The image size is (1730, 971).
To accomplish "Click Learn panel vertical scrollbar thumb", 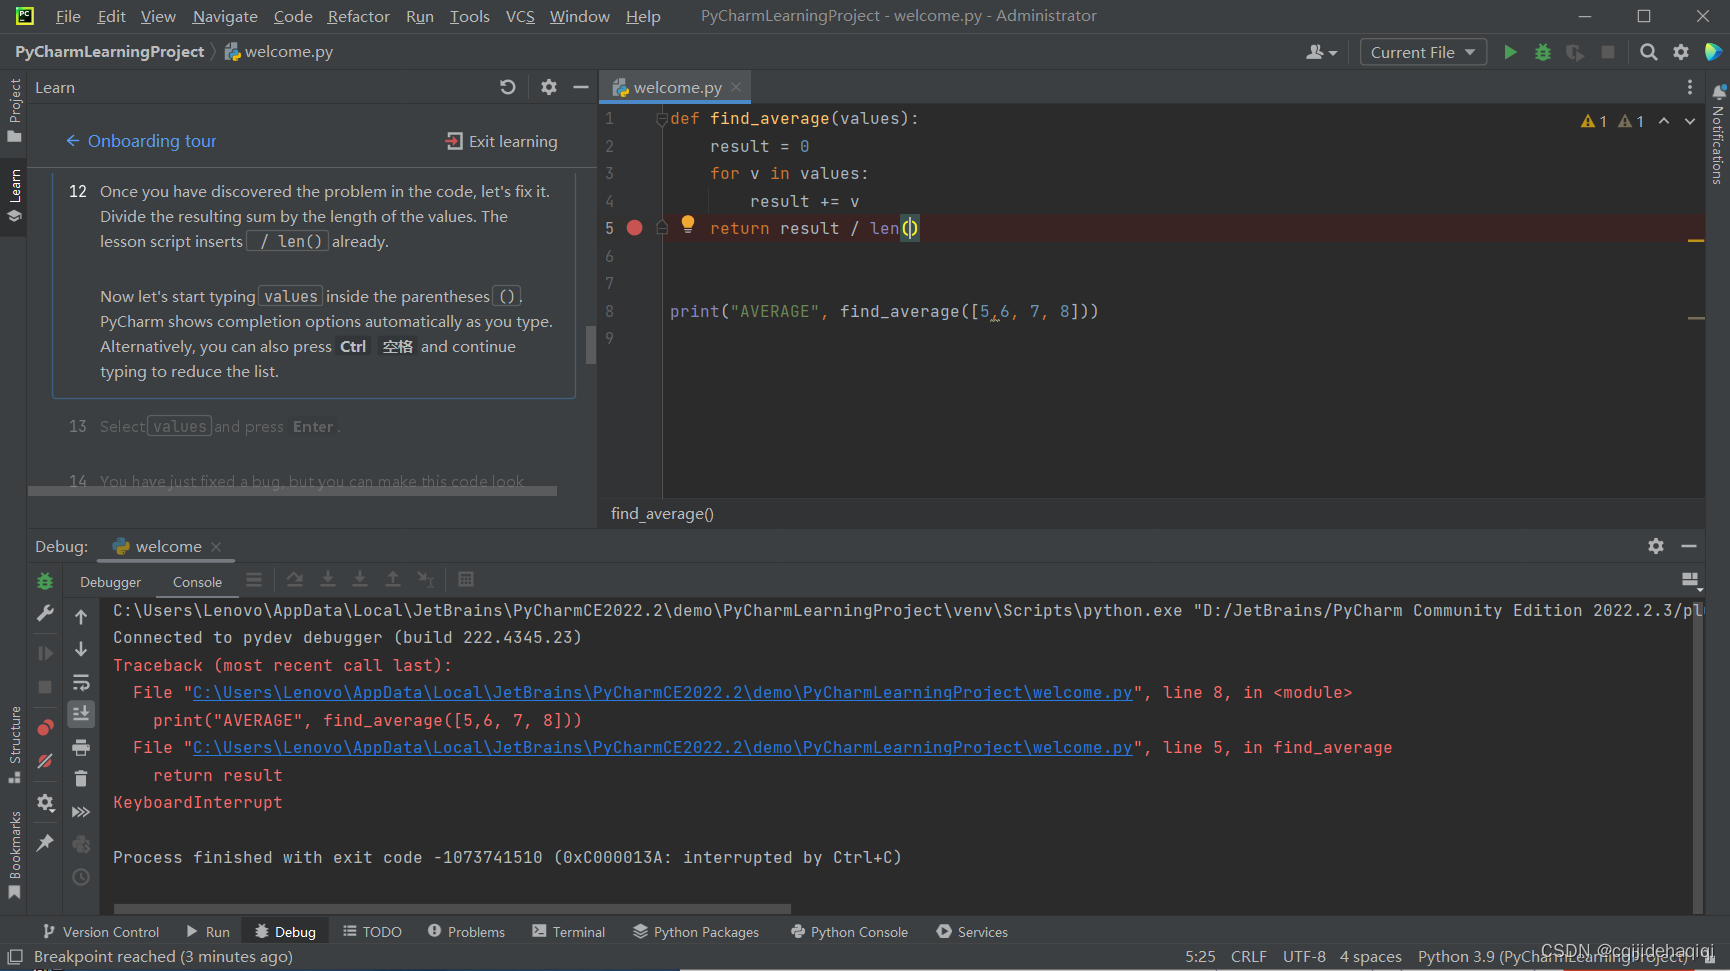I will pos(591,344).
